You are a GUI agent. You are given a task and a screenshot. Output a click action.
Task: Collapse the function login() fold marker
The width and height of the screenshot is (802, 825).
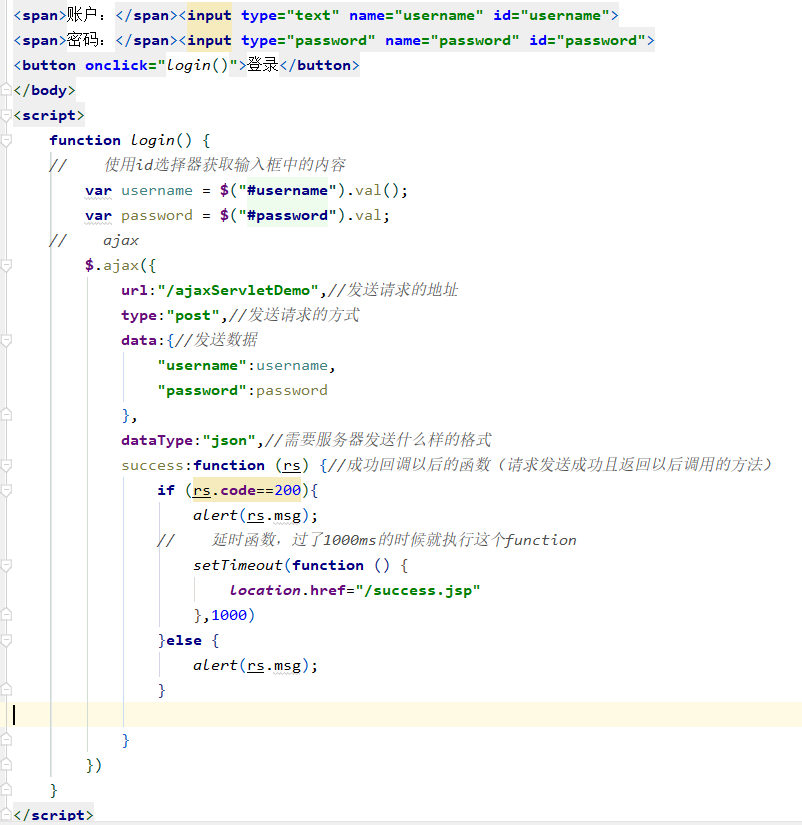tap(6, 140)
